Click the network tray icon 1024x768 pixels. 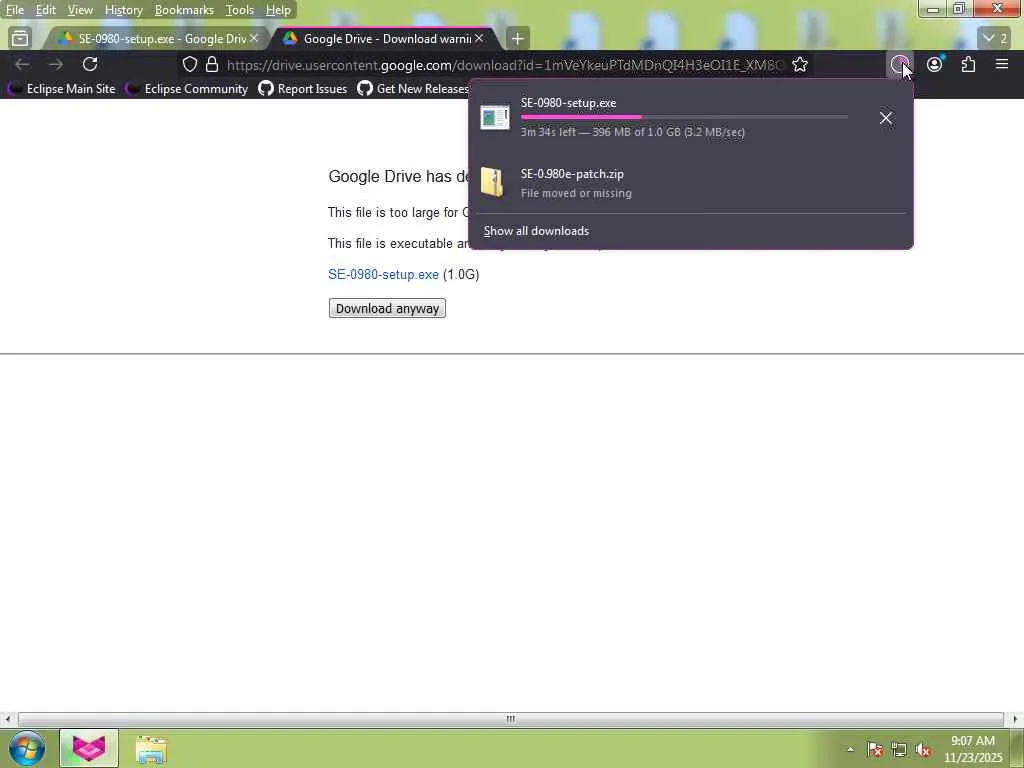click(899, 749)
